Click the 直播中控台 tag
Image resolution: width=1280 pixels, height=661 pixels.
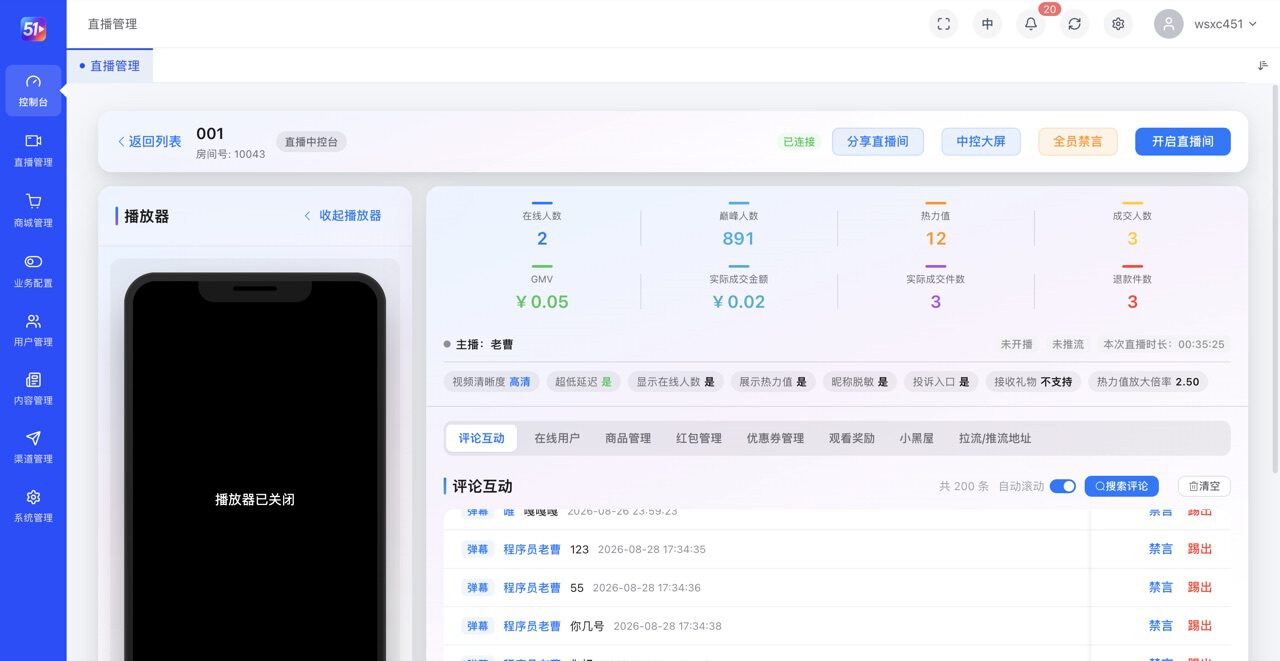311,142
